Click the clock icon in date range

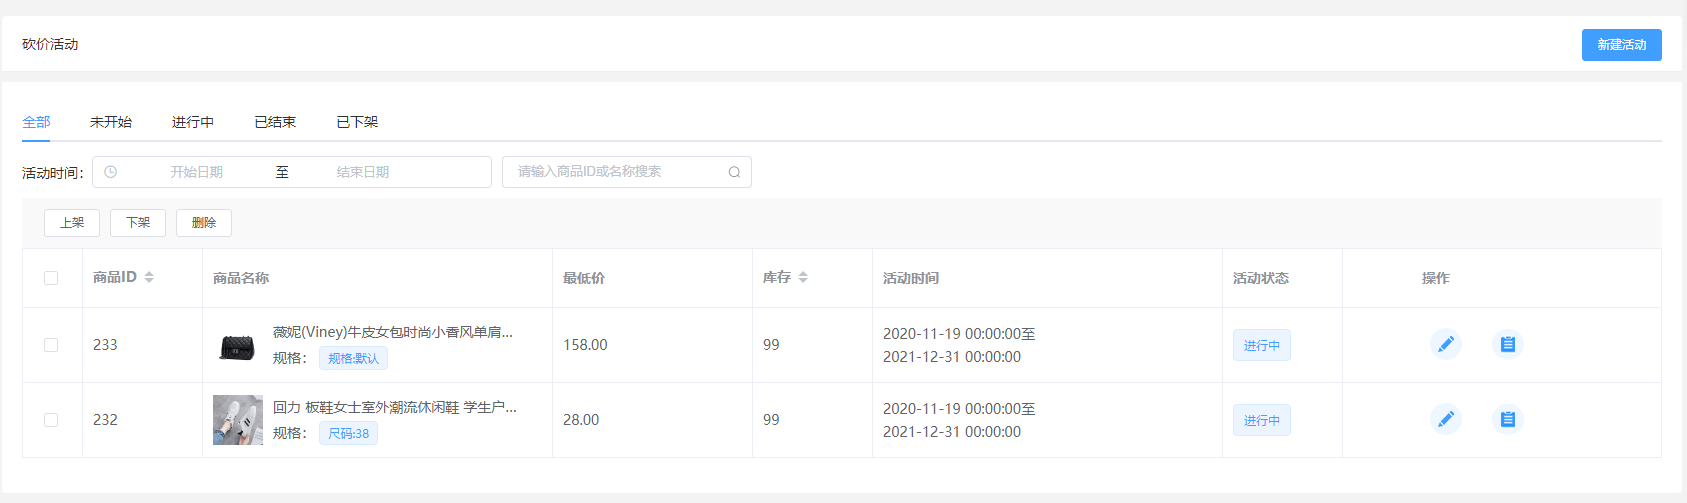pos(111,172)
